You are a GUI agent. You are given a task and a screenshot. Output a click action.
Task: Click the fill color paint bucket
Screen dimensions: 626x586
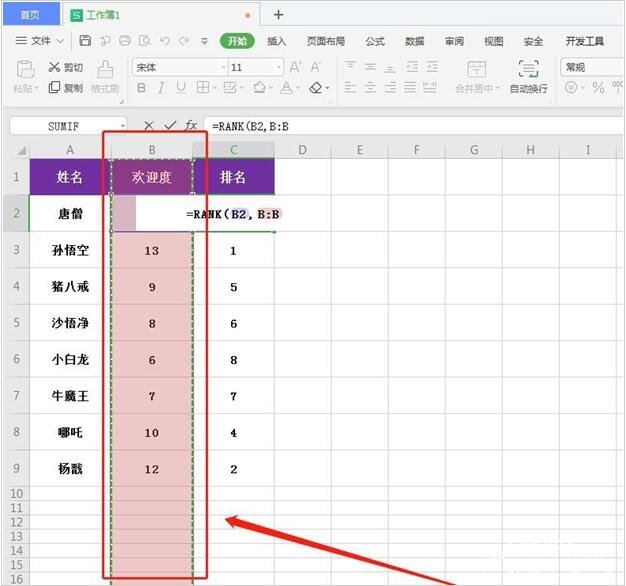click(x=260, y=88)
